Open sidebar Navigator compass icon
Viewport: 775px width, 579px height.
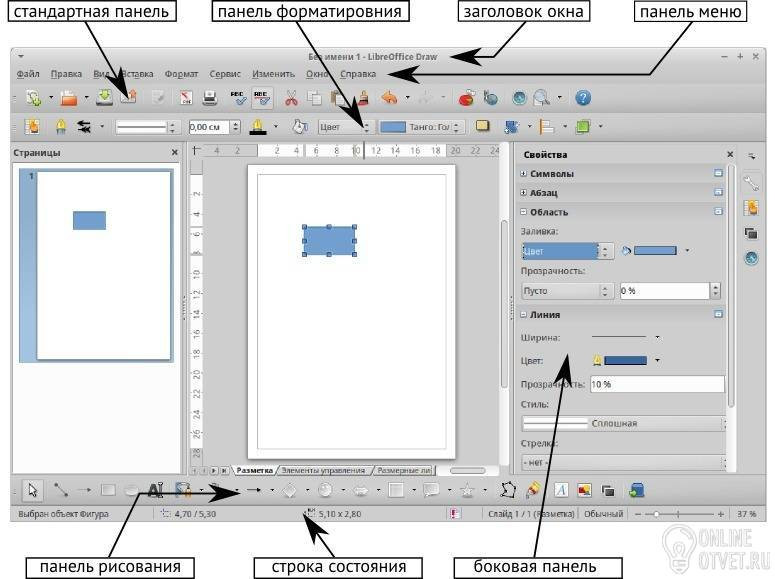(x=751, y=258)
